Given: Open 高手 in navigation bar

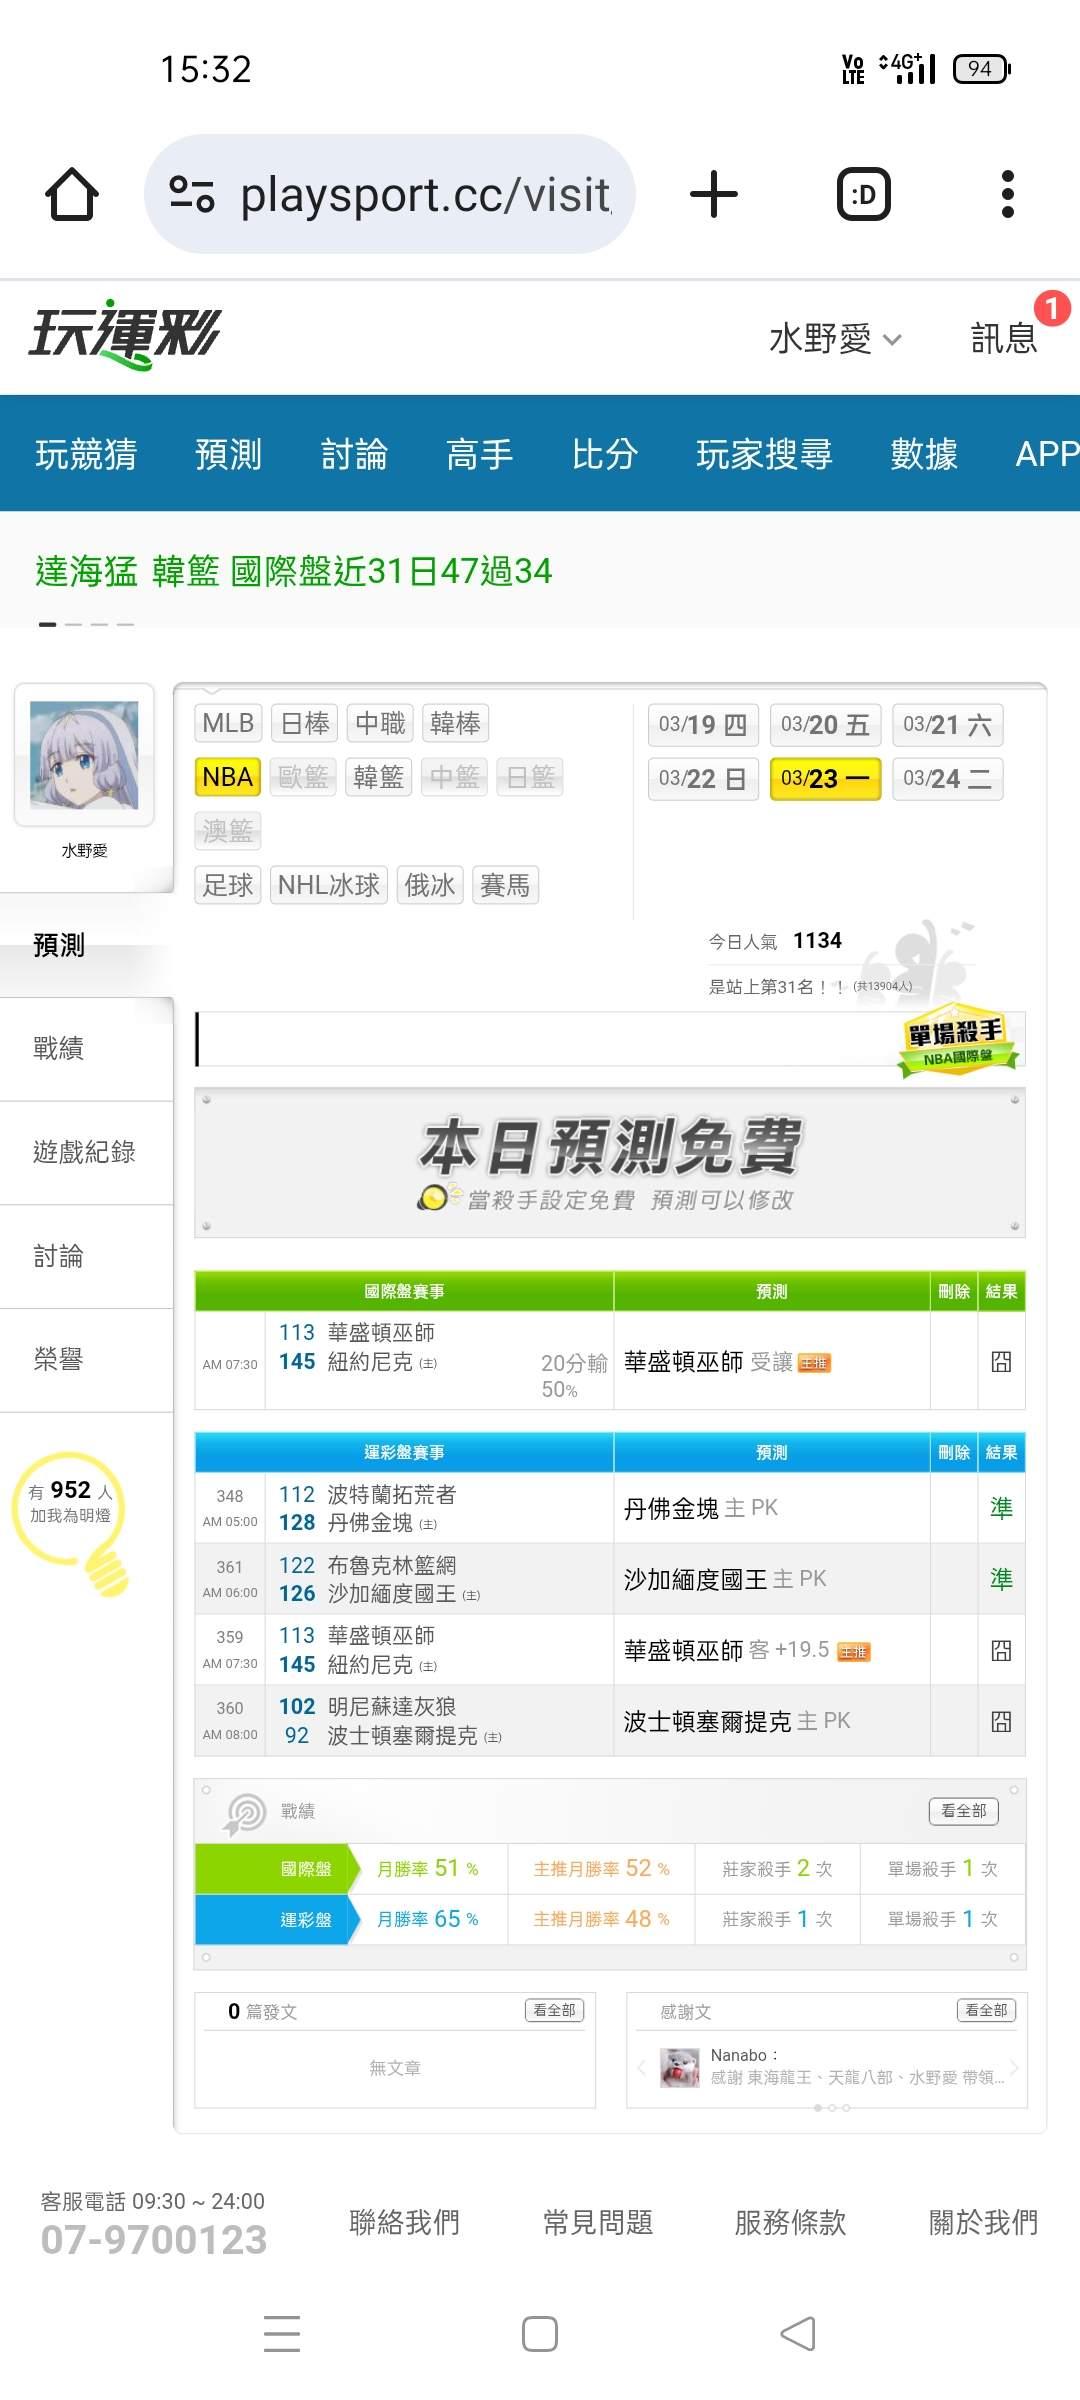Looking at the screenshot, I should click(480, 454).
